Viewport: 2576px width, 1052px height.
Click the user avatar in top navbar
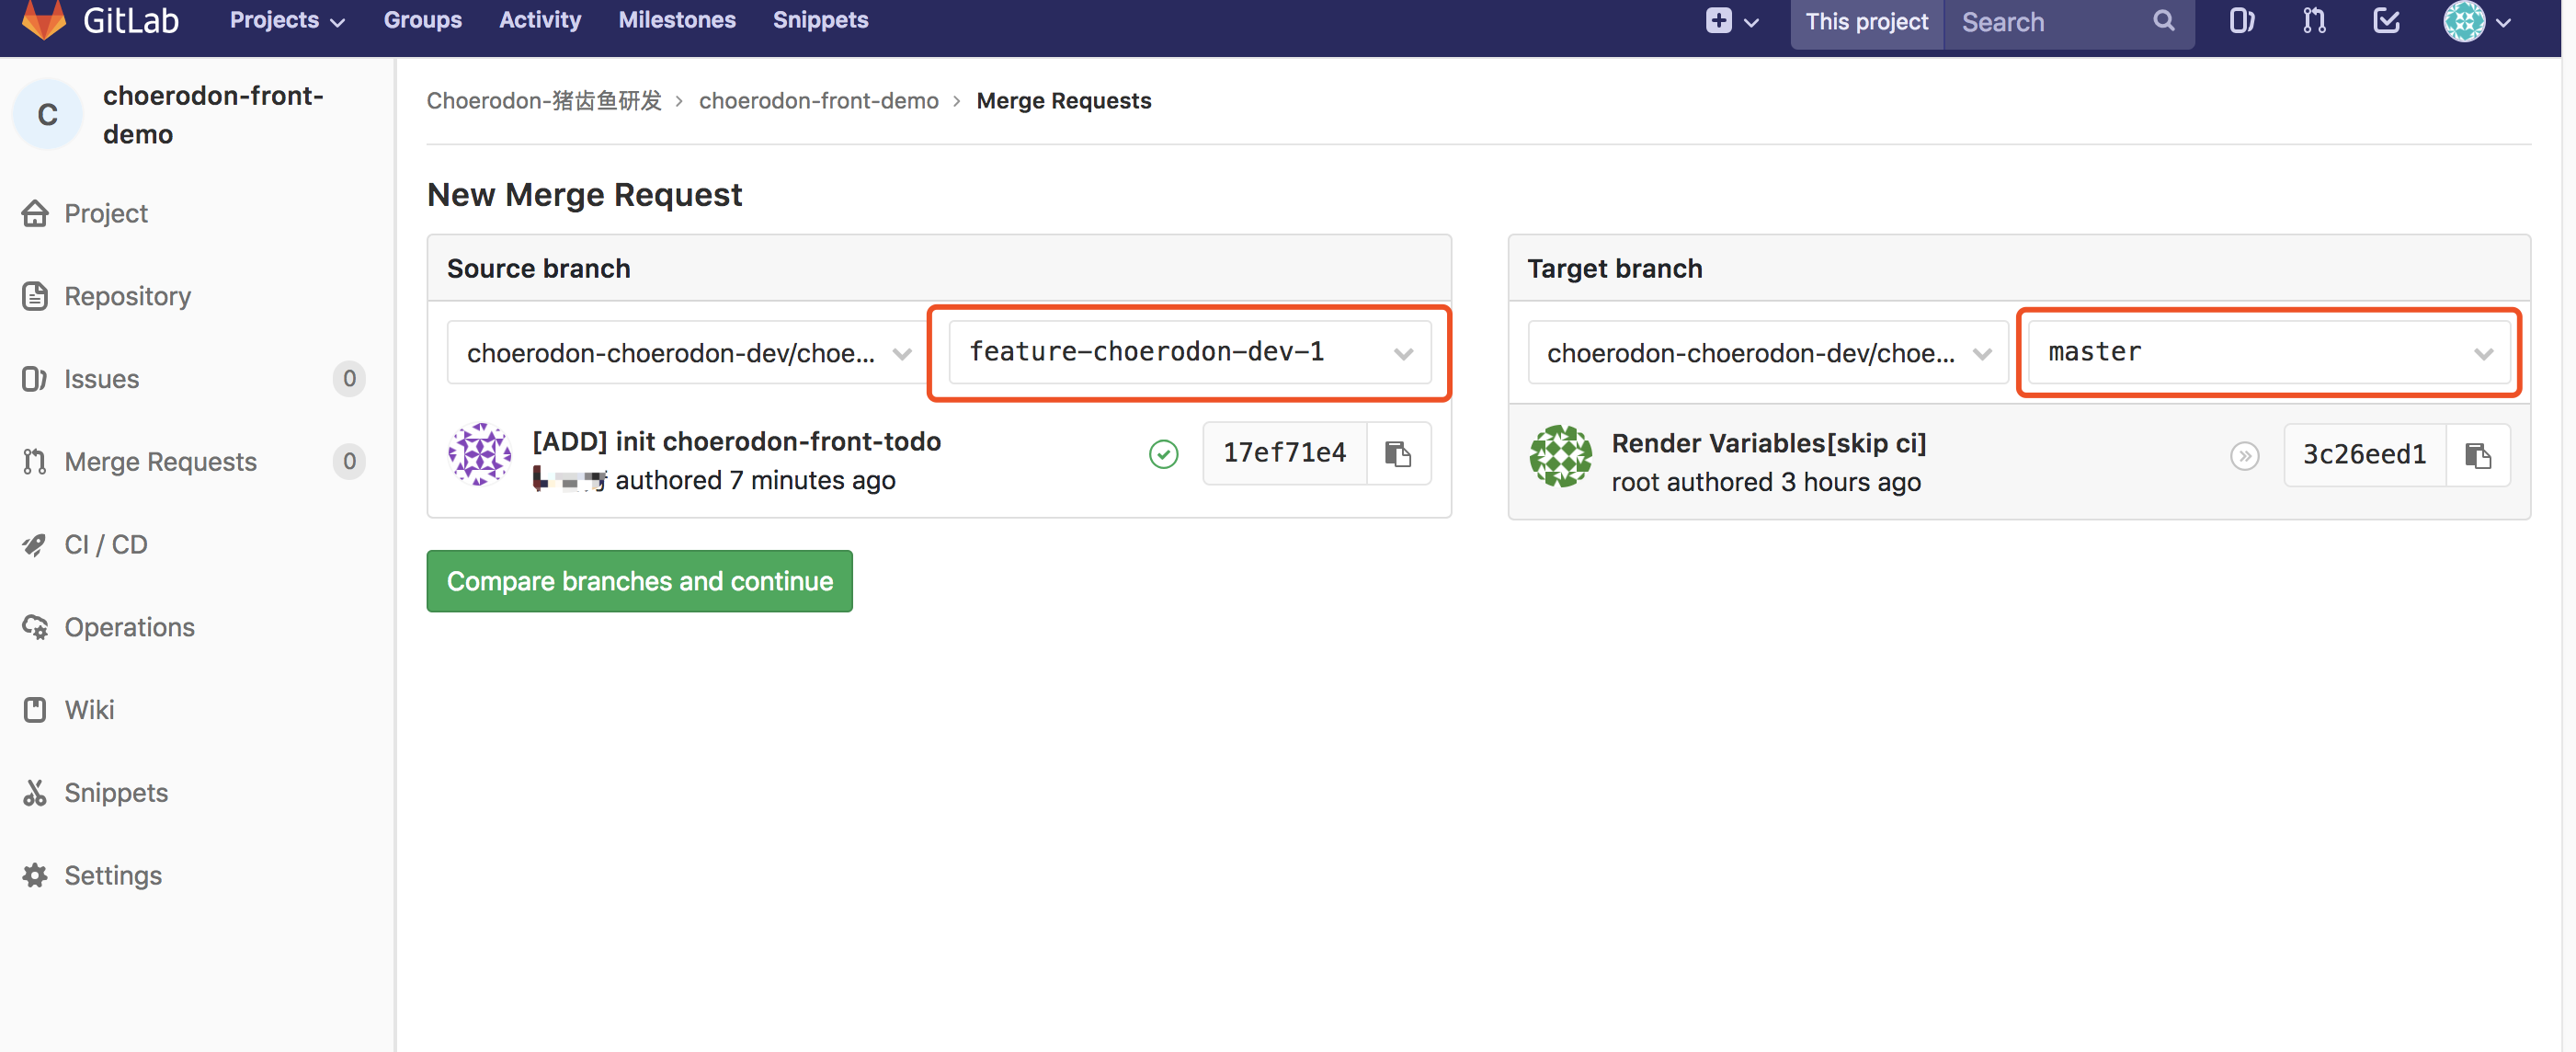(x=2463, y=21)
